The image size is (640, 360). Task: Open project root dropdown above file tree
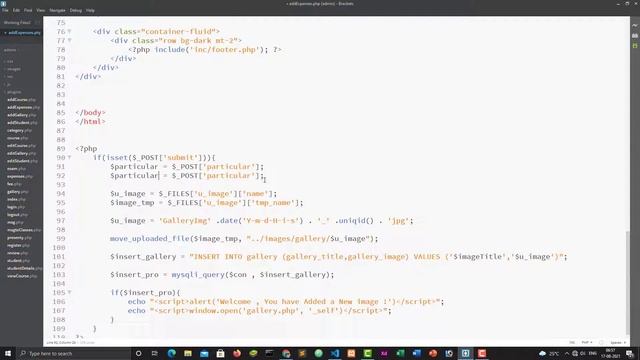(x=10, y=50)
